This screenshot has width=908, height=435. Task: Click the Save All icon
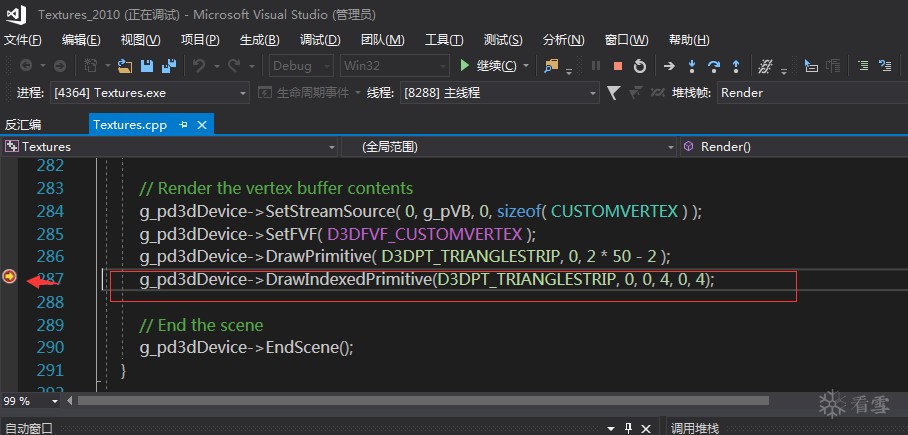pos(169,66)
